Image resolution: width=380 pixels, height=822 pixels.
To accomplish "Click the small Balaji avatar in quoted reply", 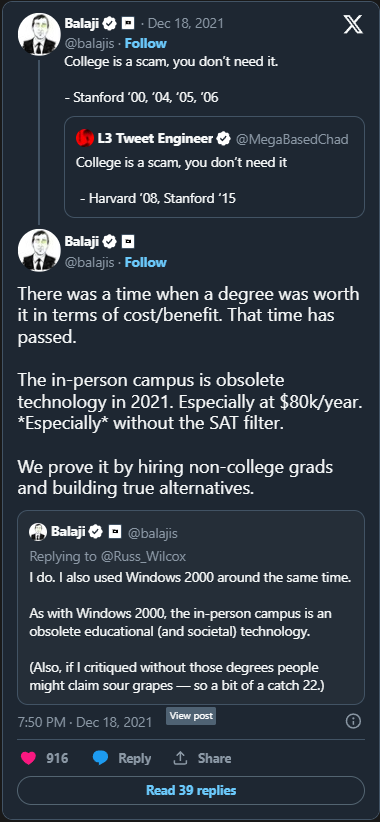I will tap(38, 532).
